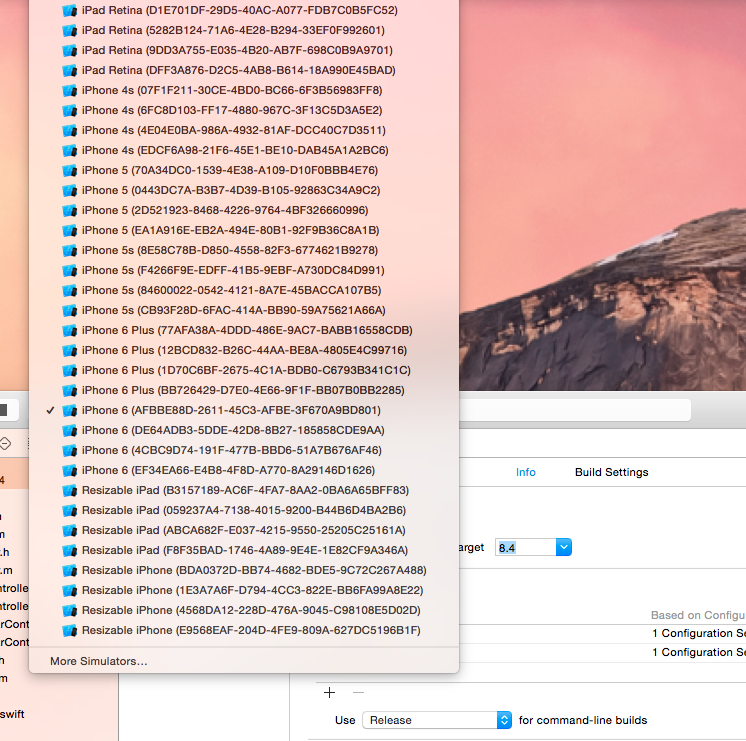Select iPad Retina (5282B124-71A6-4E28-B294-33EF0F992601)
The image size is (746, 741).
point(244,30)
